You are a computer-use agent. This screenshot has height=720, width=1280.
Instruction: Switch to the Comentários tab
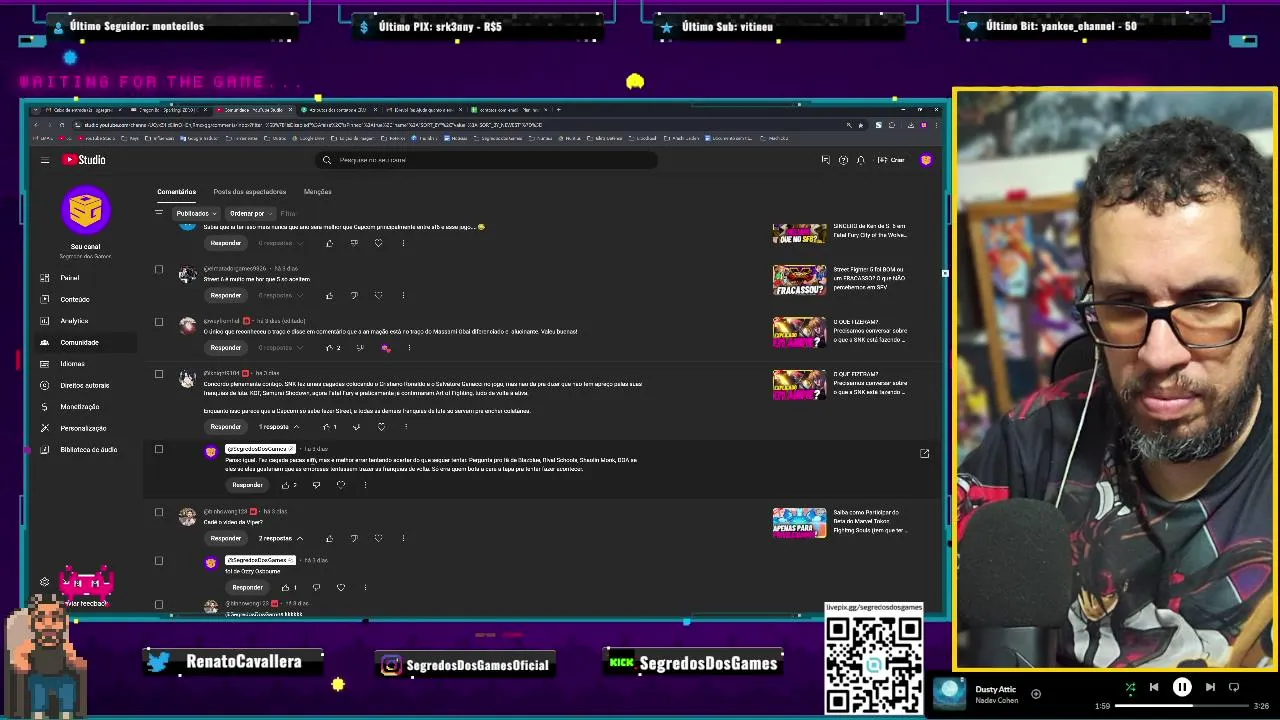pyautogui.click(x=176, y=192)
